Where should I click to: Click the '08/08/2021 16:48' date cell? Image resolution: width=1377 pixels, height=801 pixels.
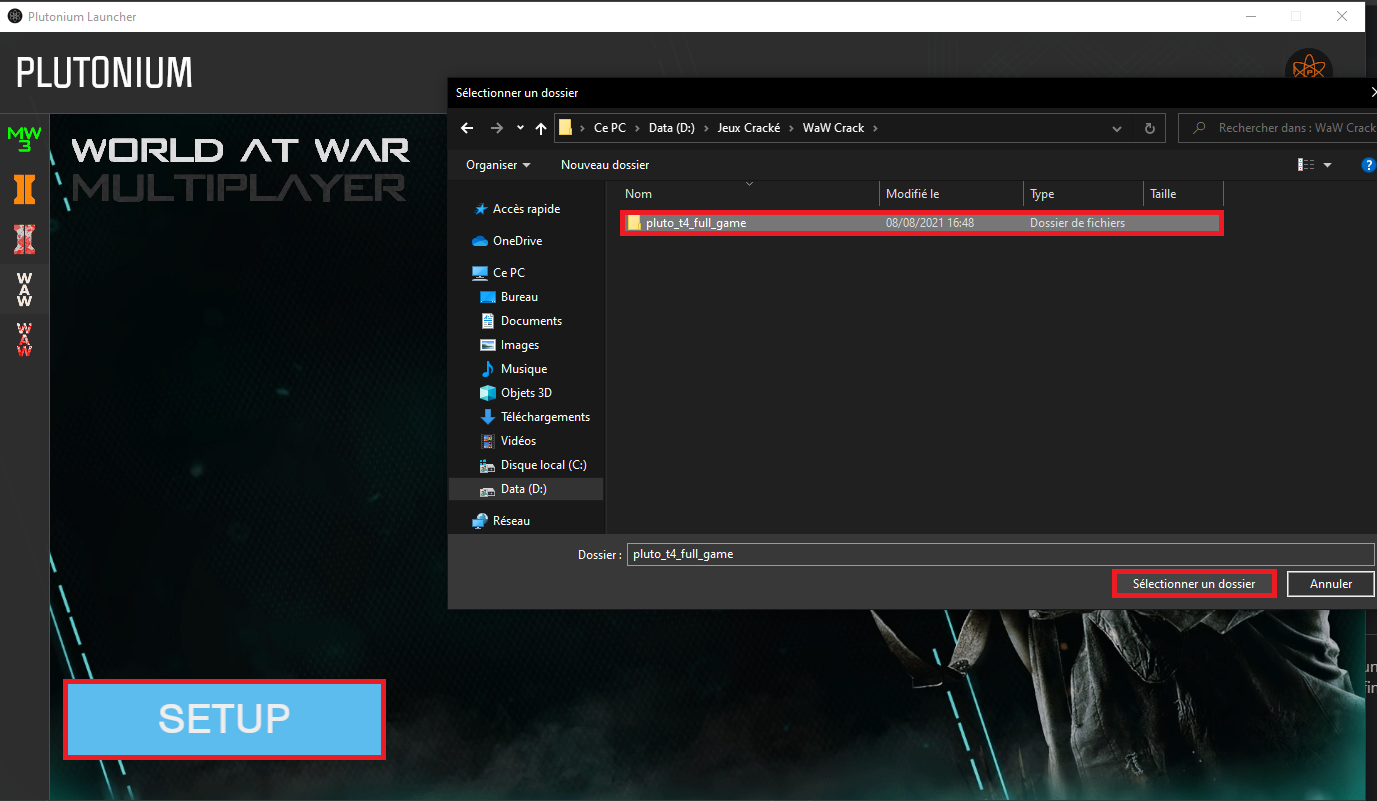pyautogui.click(x=930, y=223)
